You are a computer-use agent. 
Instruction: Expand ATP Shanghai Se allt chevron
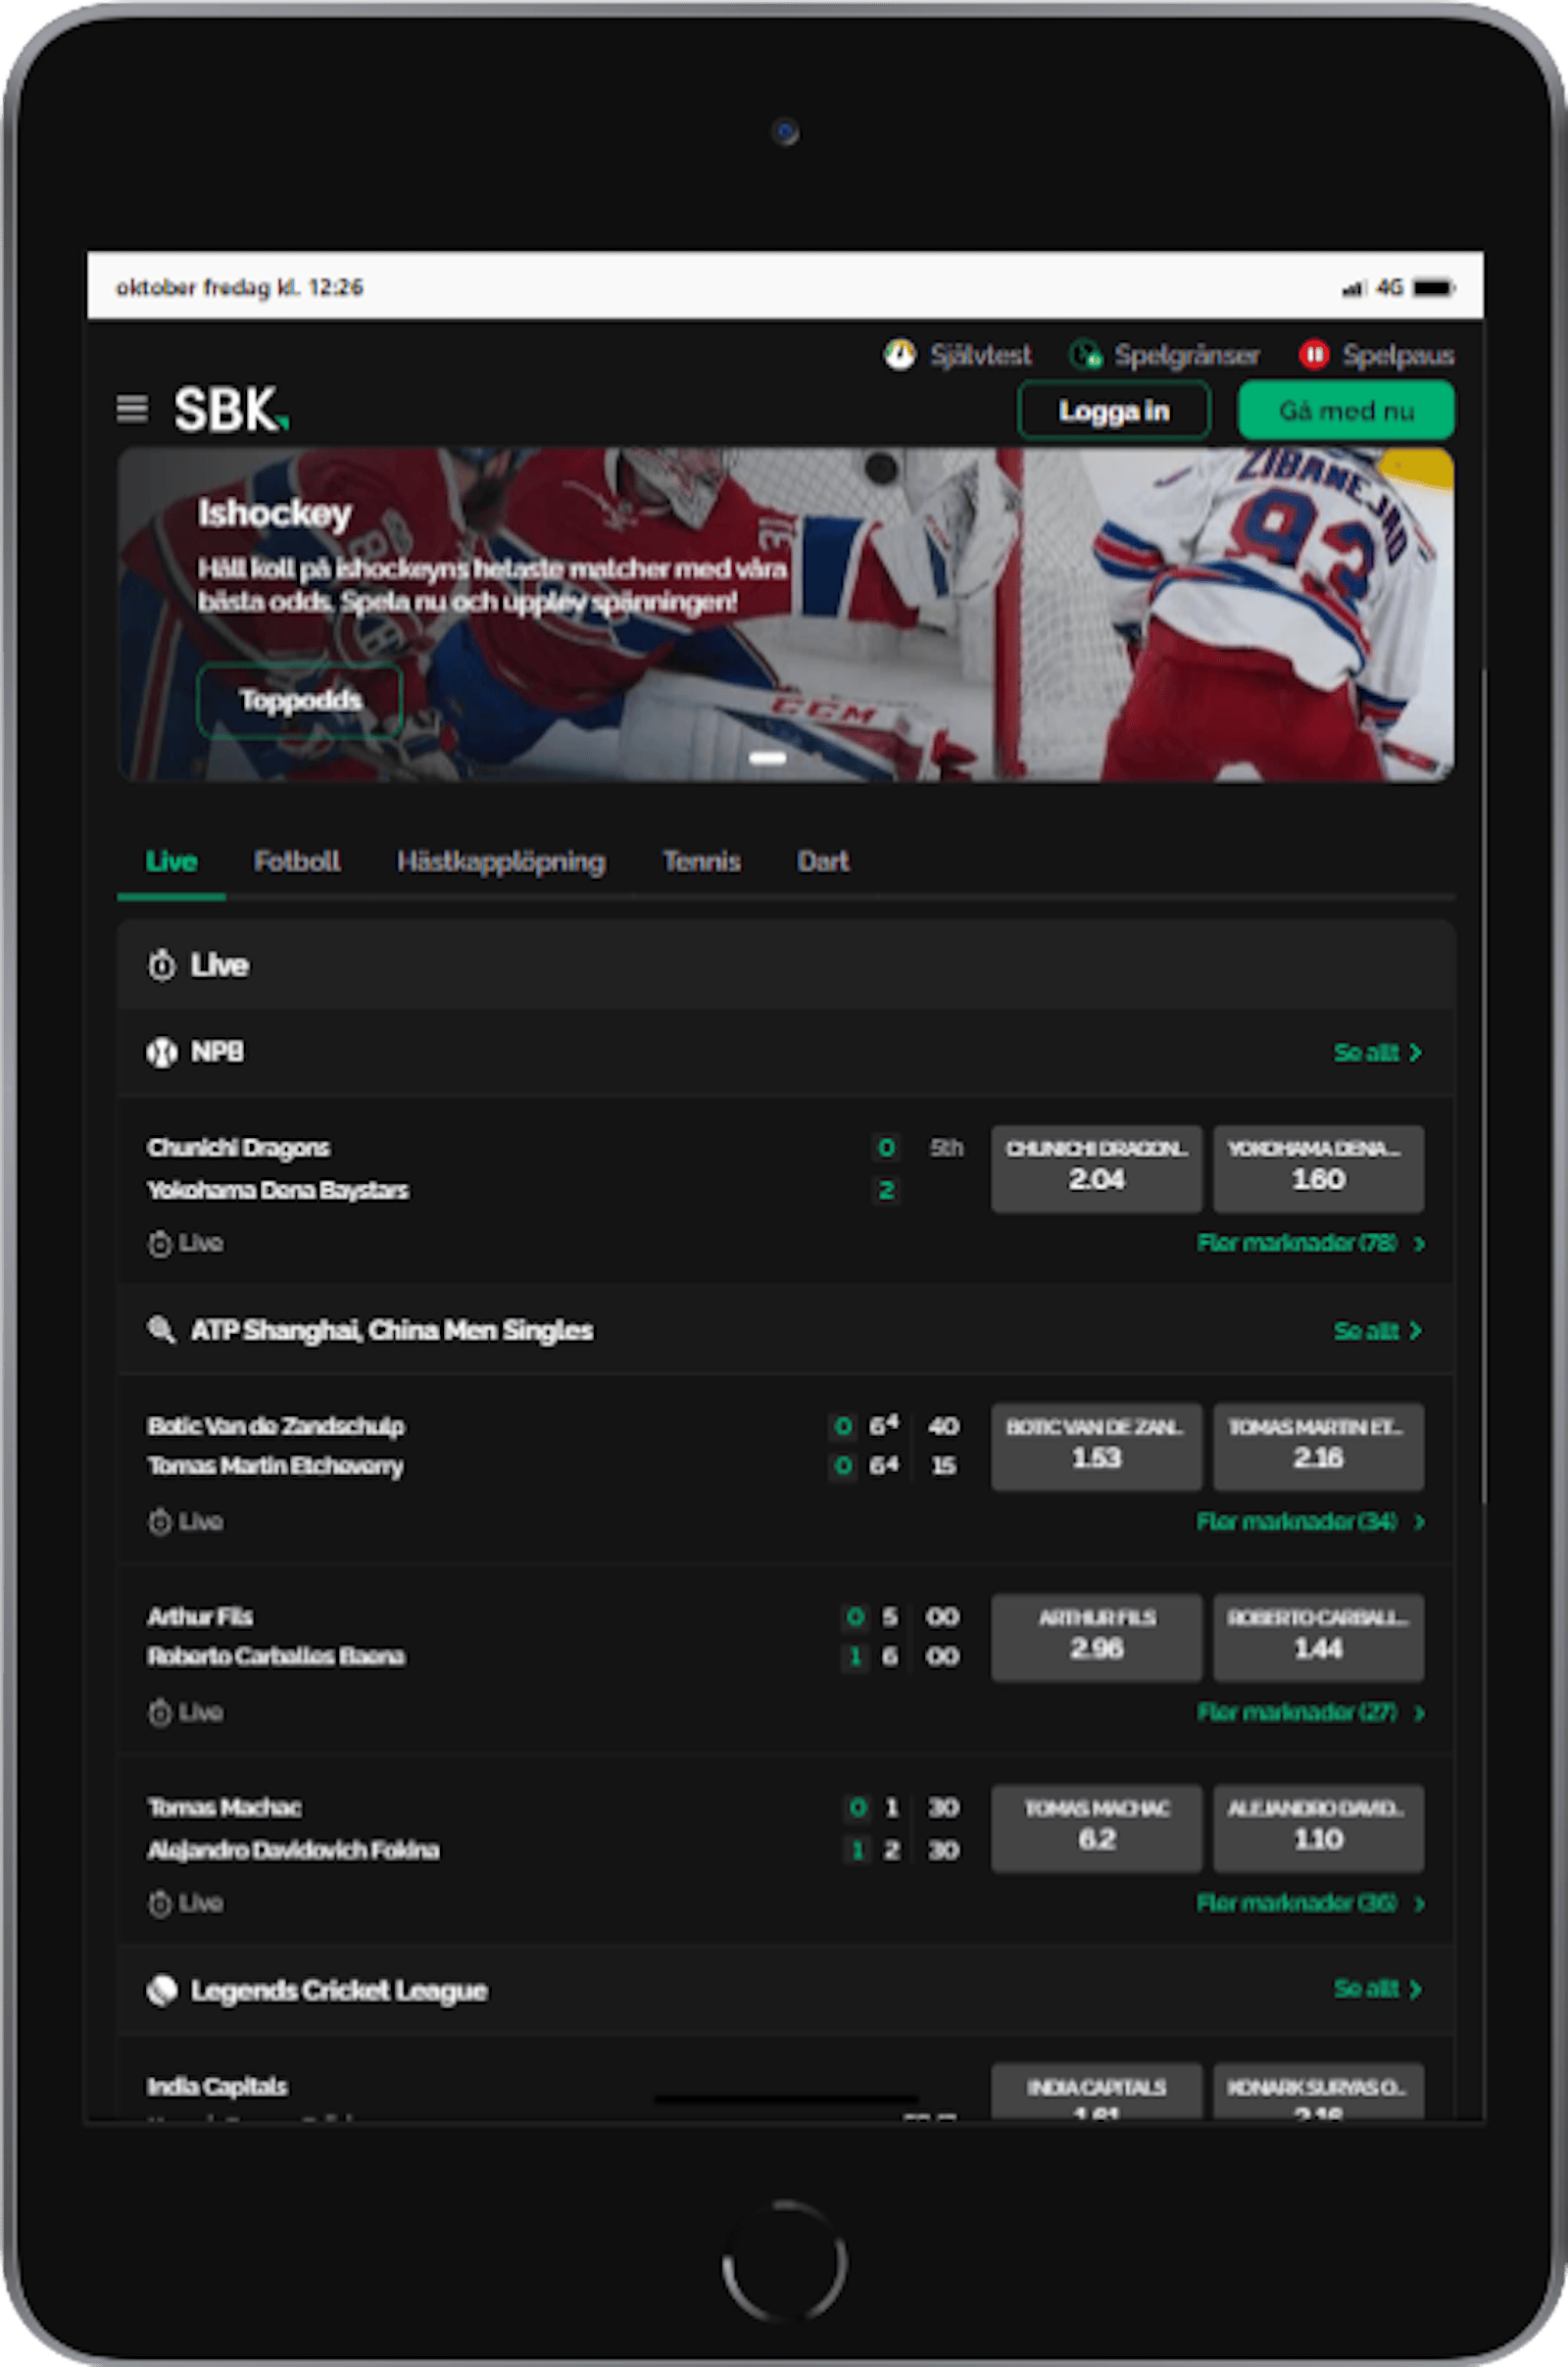(1415, 1330)
